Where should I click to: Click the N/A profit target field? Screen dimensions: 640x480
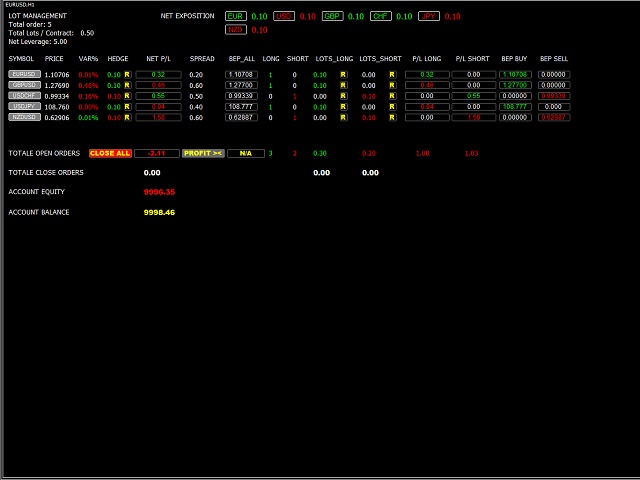coord(246,153)
